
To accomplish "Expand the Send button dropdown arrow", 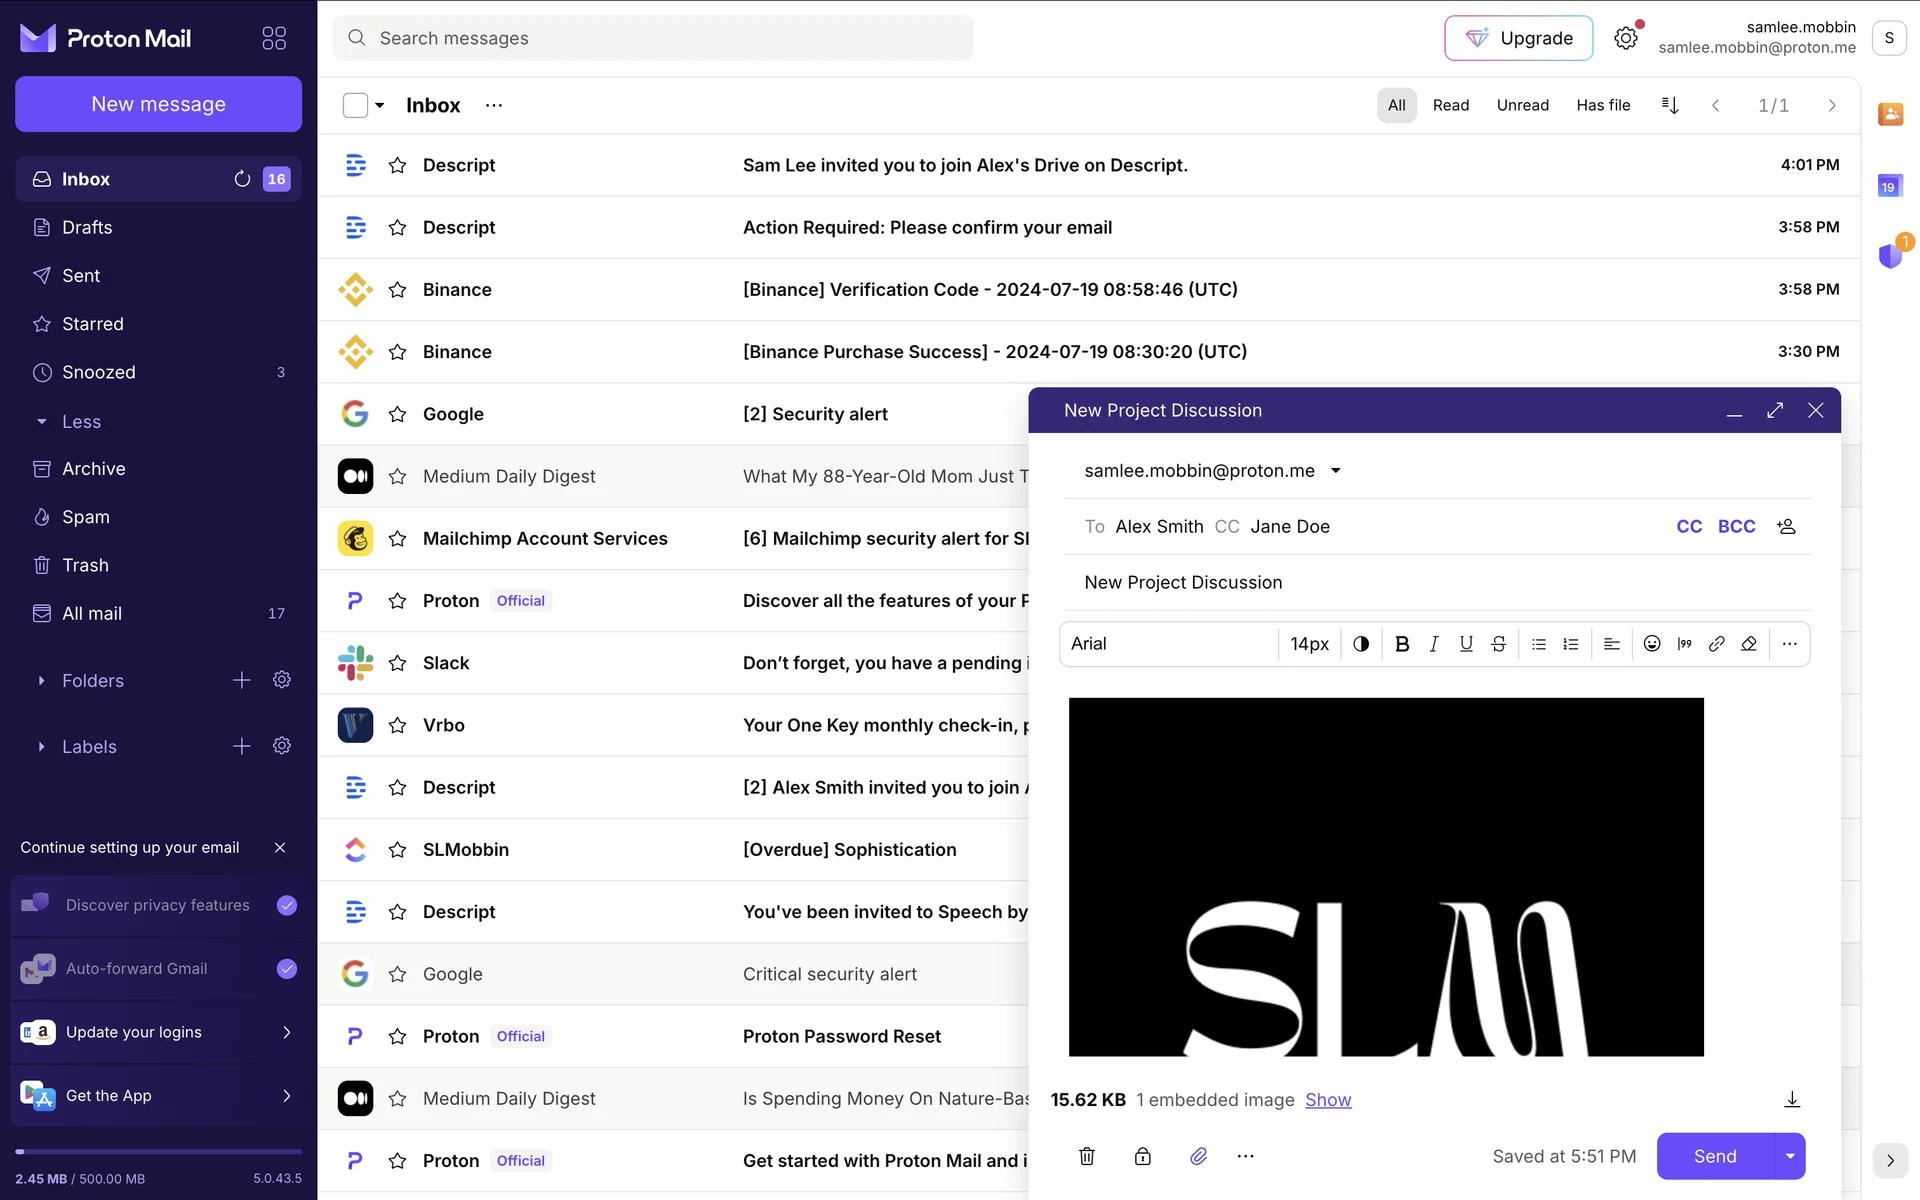I will (1790, 1156).
